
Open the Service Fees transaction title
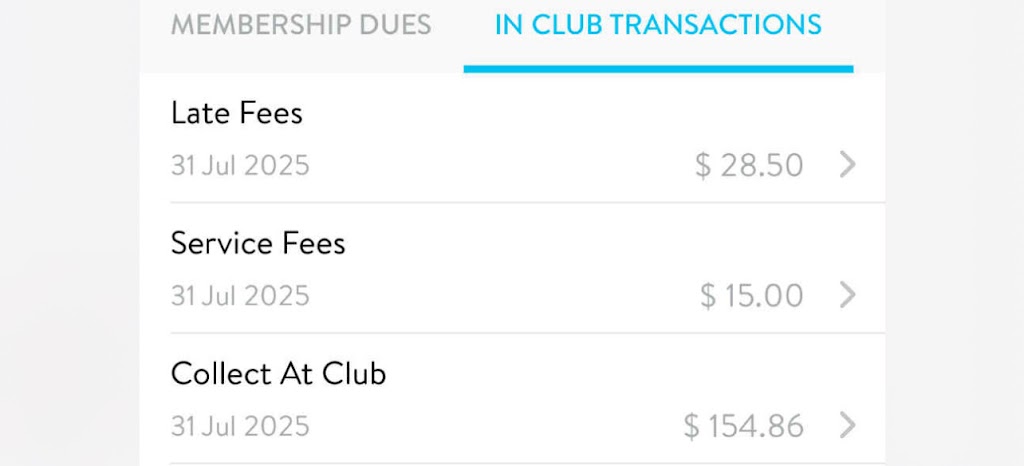point(258,243)
